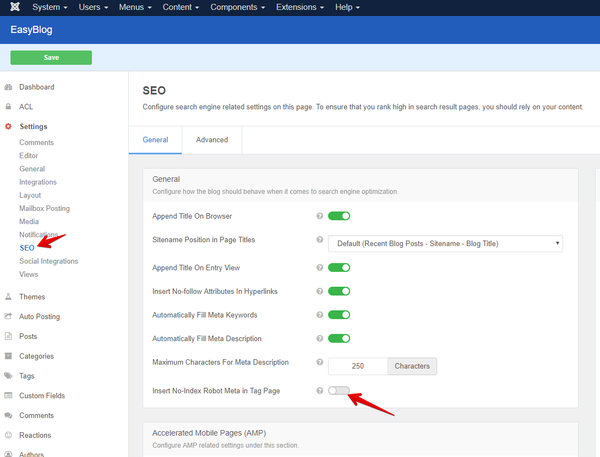600x457 pixels.
Task: Click help icon for Automatically Fill Meta Keywords
Action: click(320, 315)
